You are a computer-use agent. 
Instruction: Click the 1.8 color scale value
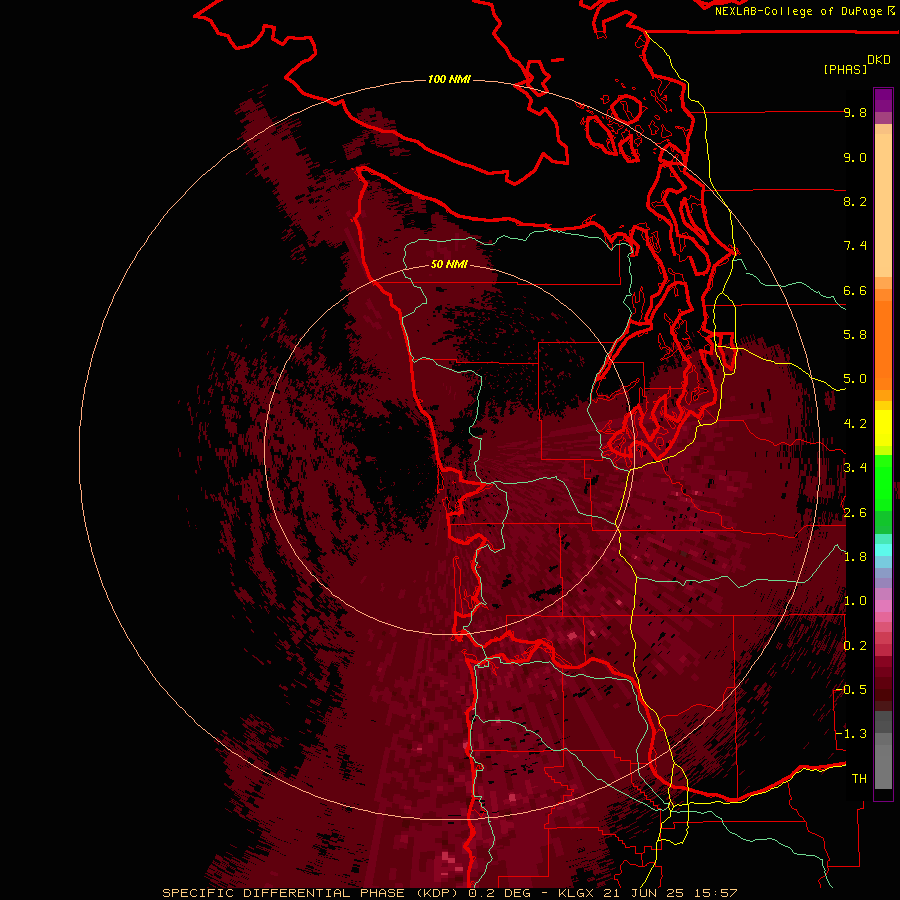pyautogui.click(x=855, y=557)
